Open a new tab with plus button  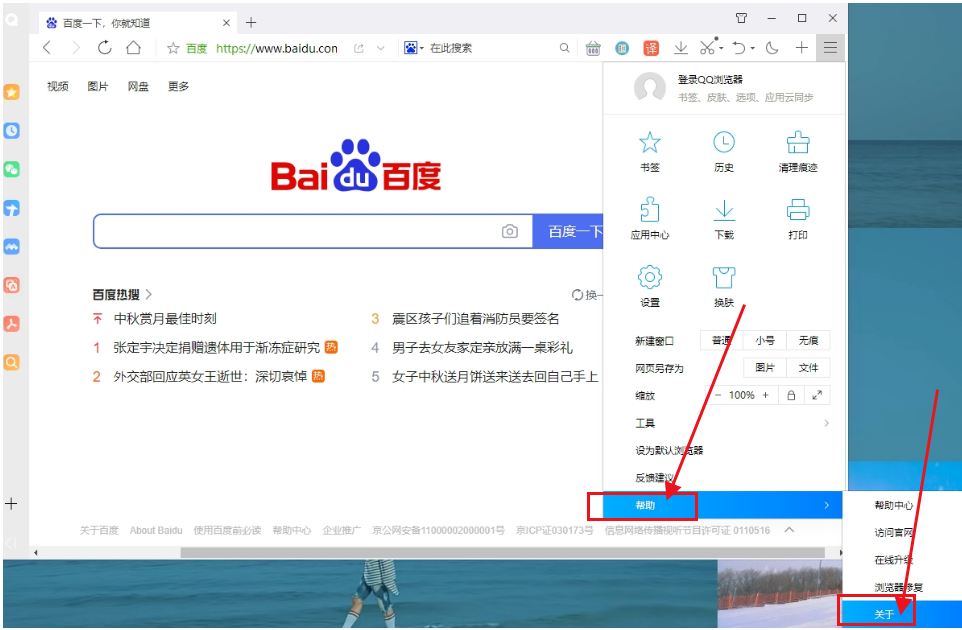point(251,23)
